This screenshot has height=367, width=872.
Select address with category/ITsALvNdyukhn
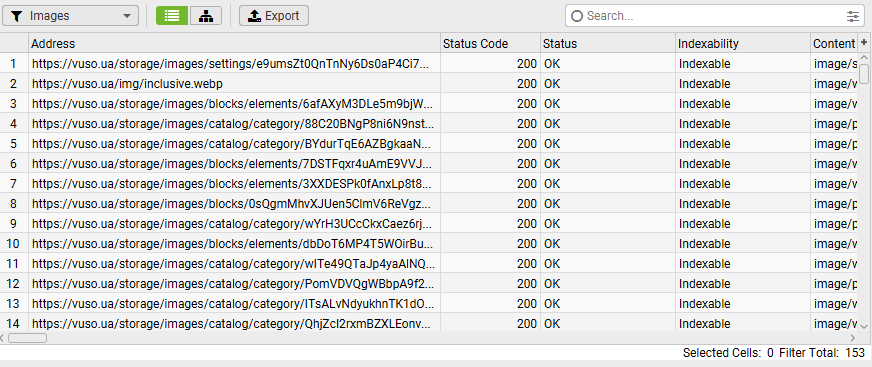coord(234,304)
